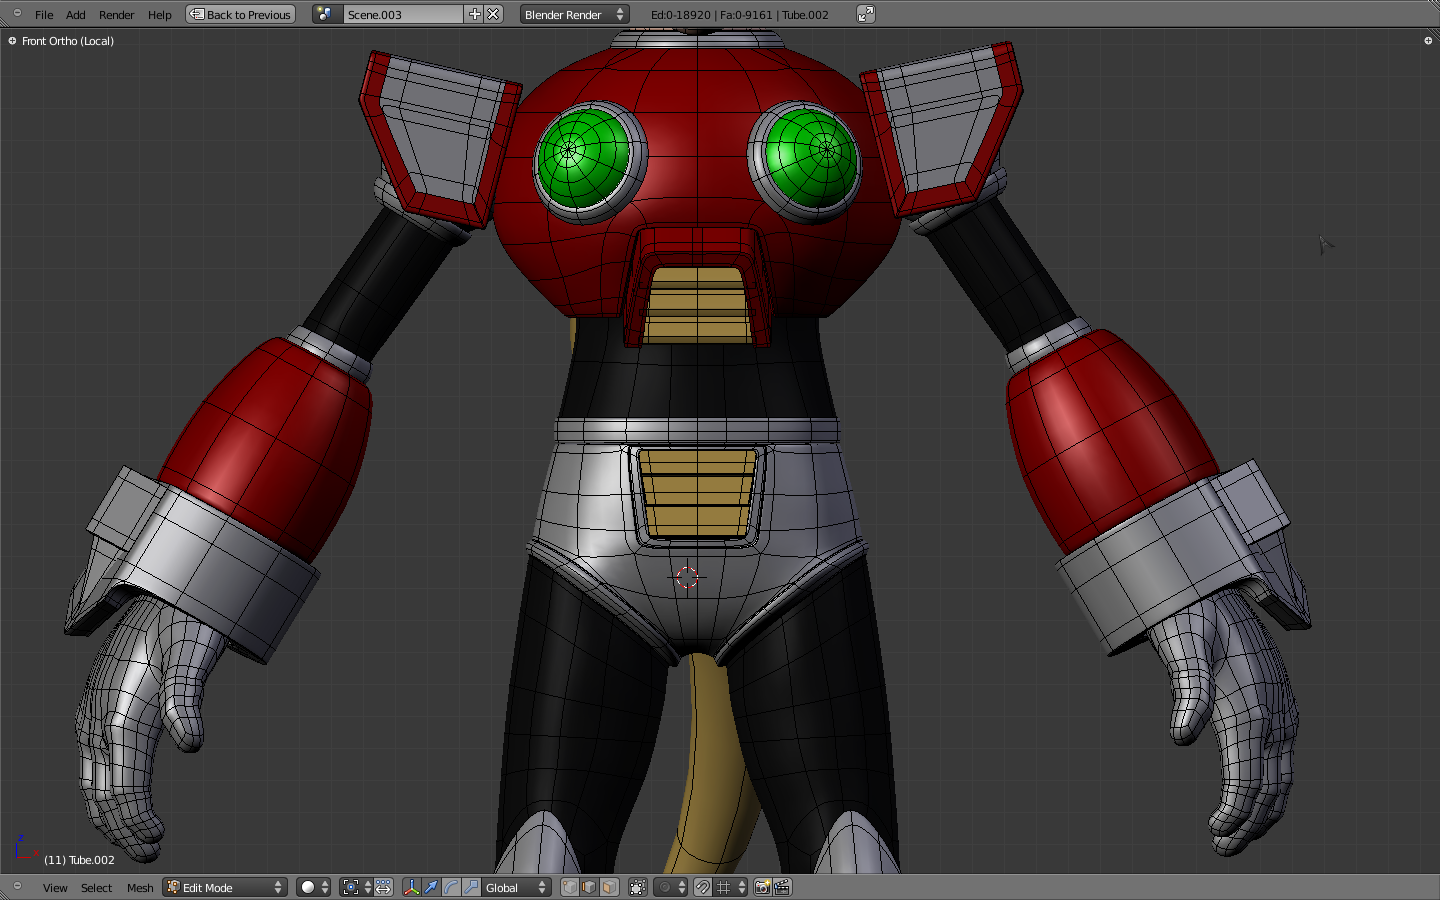Collapse the 3D view header menus
Image resolution: width=1440 pixels, height=900 pixels.
17,886
